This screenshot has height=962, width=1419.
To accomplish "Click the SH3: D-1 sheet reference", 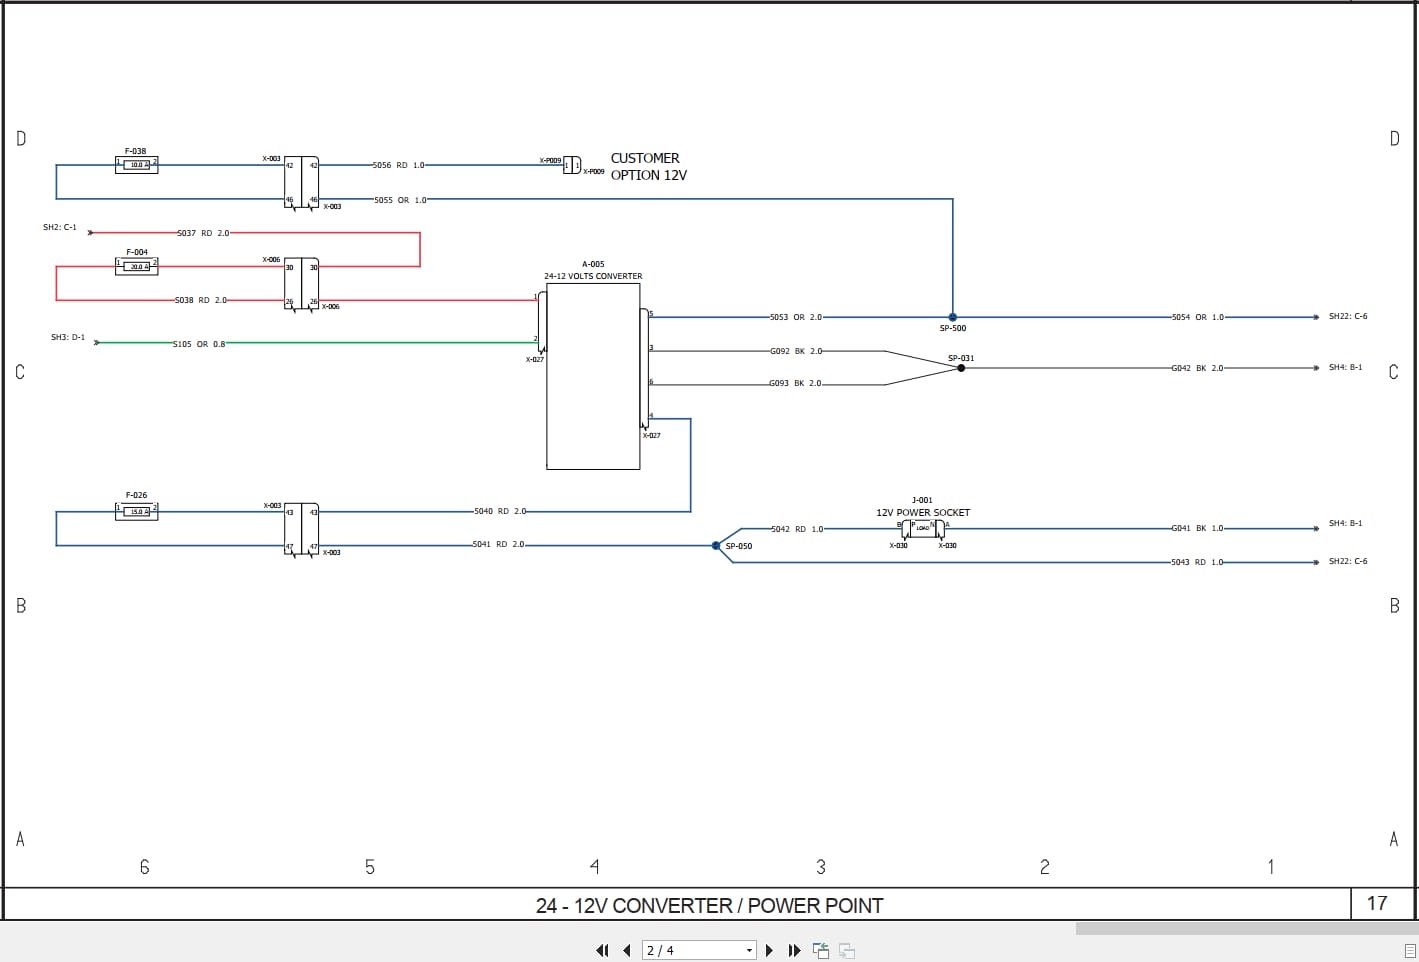I will (x=68, y=338).
